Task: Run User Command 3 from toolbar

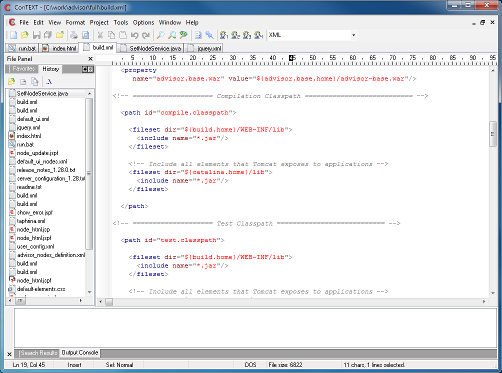Action: pos(247,35)
